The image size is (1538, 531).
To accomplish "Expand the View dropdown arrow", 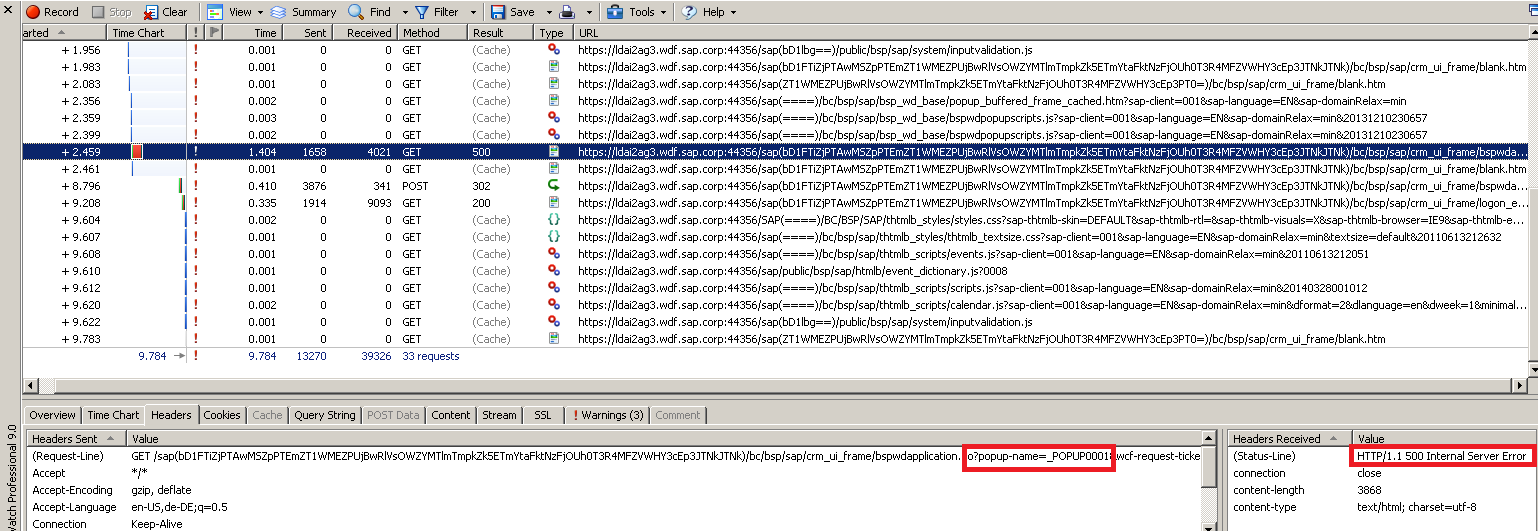I will click(259, 13).
